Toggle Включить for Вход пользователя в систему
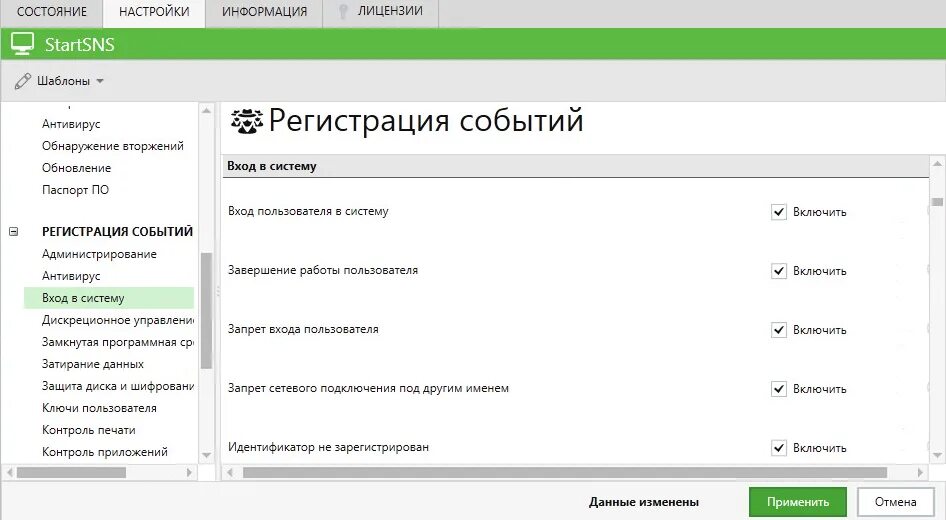This screenshot has height=520, width=946. 779,212
